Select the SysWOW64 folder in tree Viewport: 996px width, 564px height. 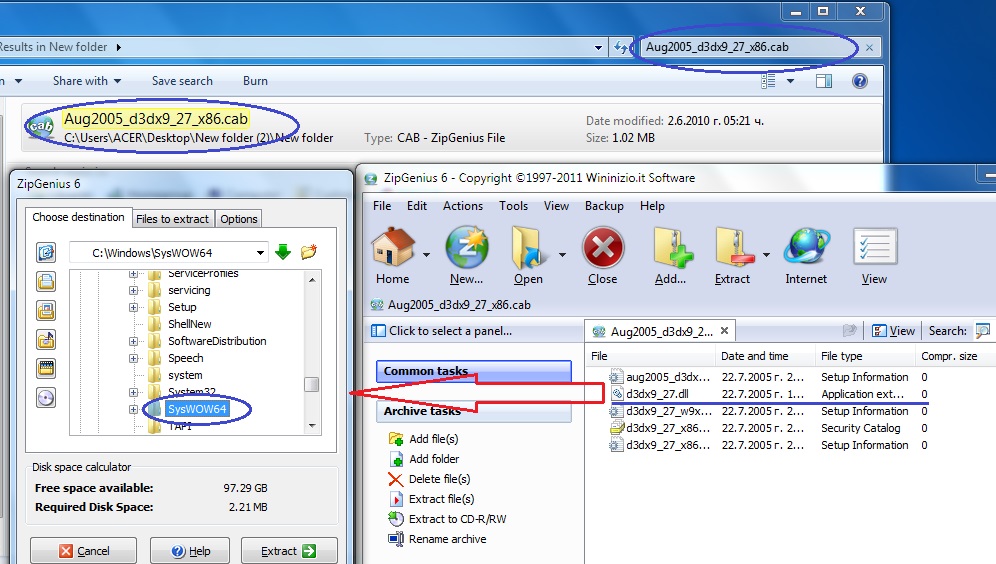197,409
